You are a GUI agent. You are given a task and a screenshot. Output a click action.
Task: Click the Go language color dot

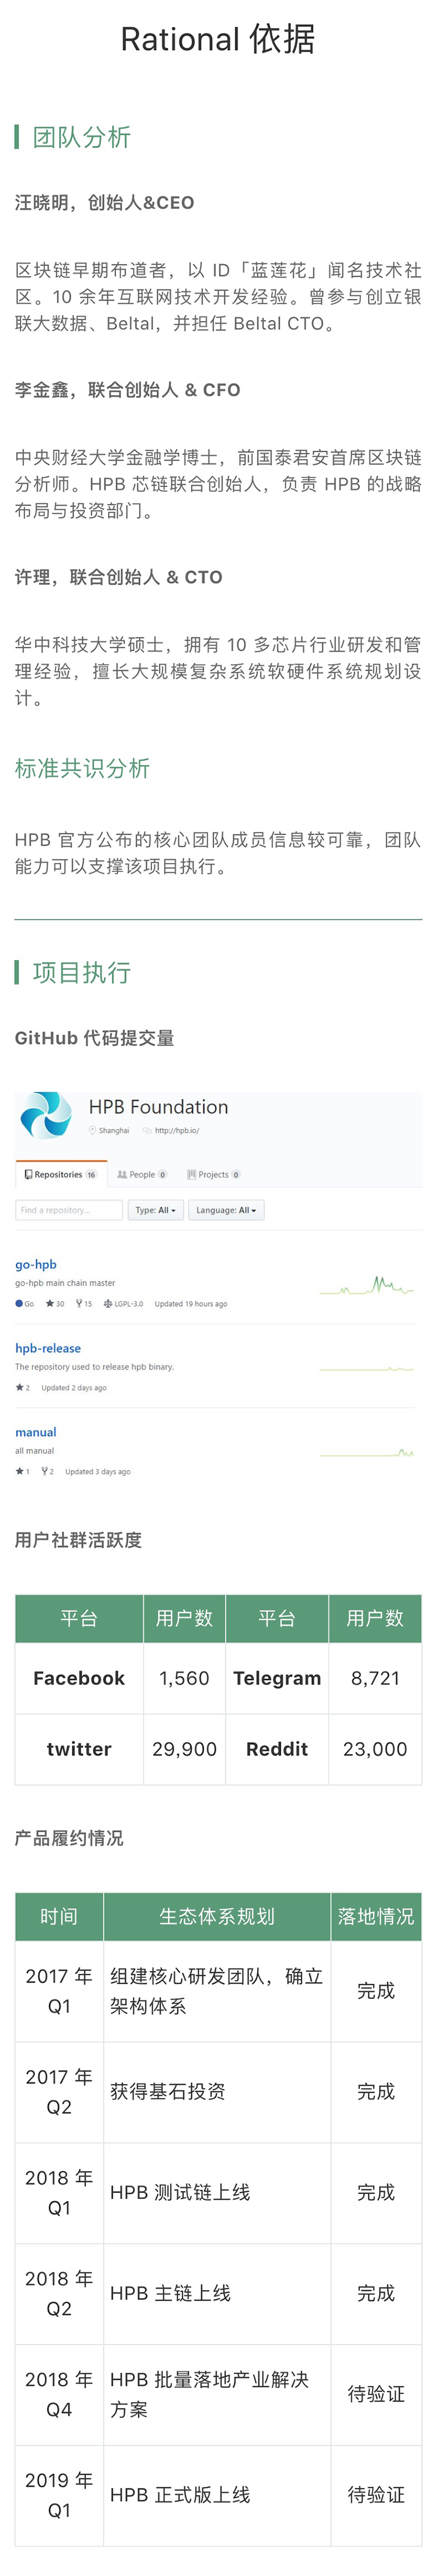[19, 1304]
